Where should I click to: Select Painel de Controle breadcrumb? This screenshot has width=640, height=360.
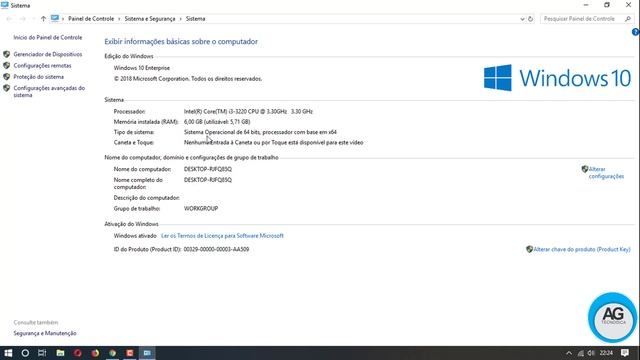pyautogui.click(x=91, y=19)
